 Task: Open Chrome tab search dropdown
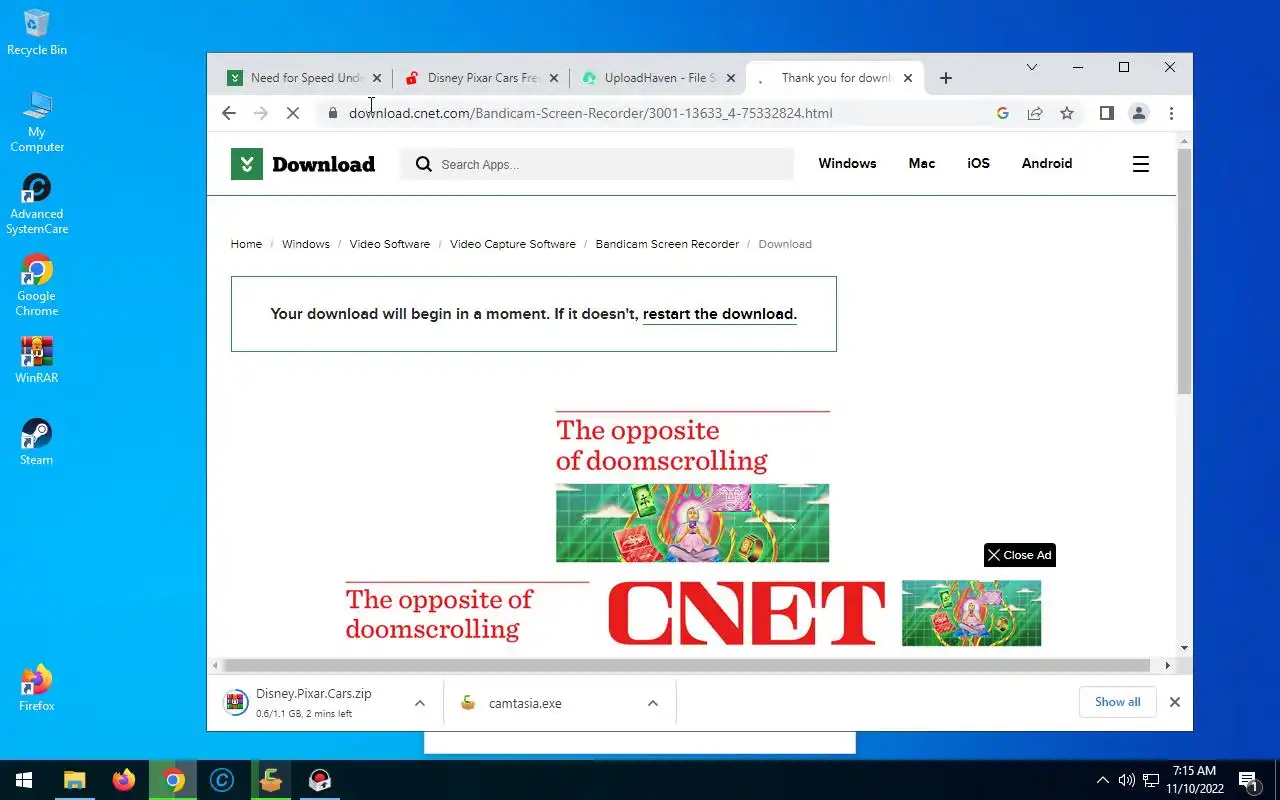coord(1032,67)
